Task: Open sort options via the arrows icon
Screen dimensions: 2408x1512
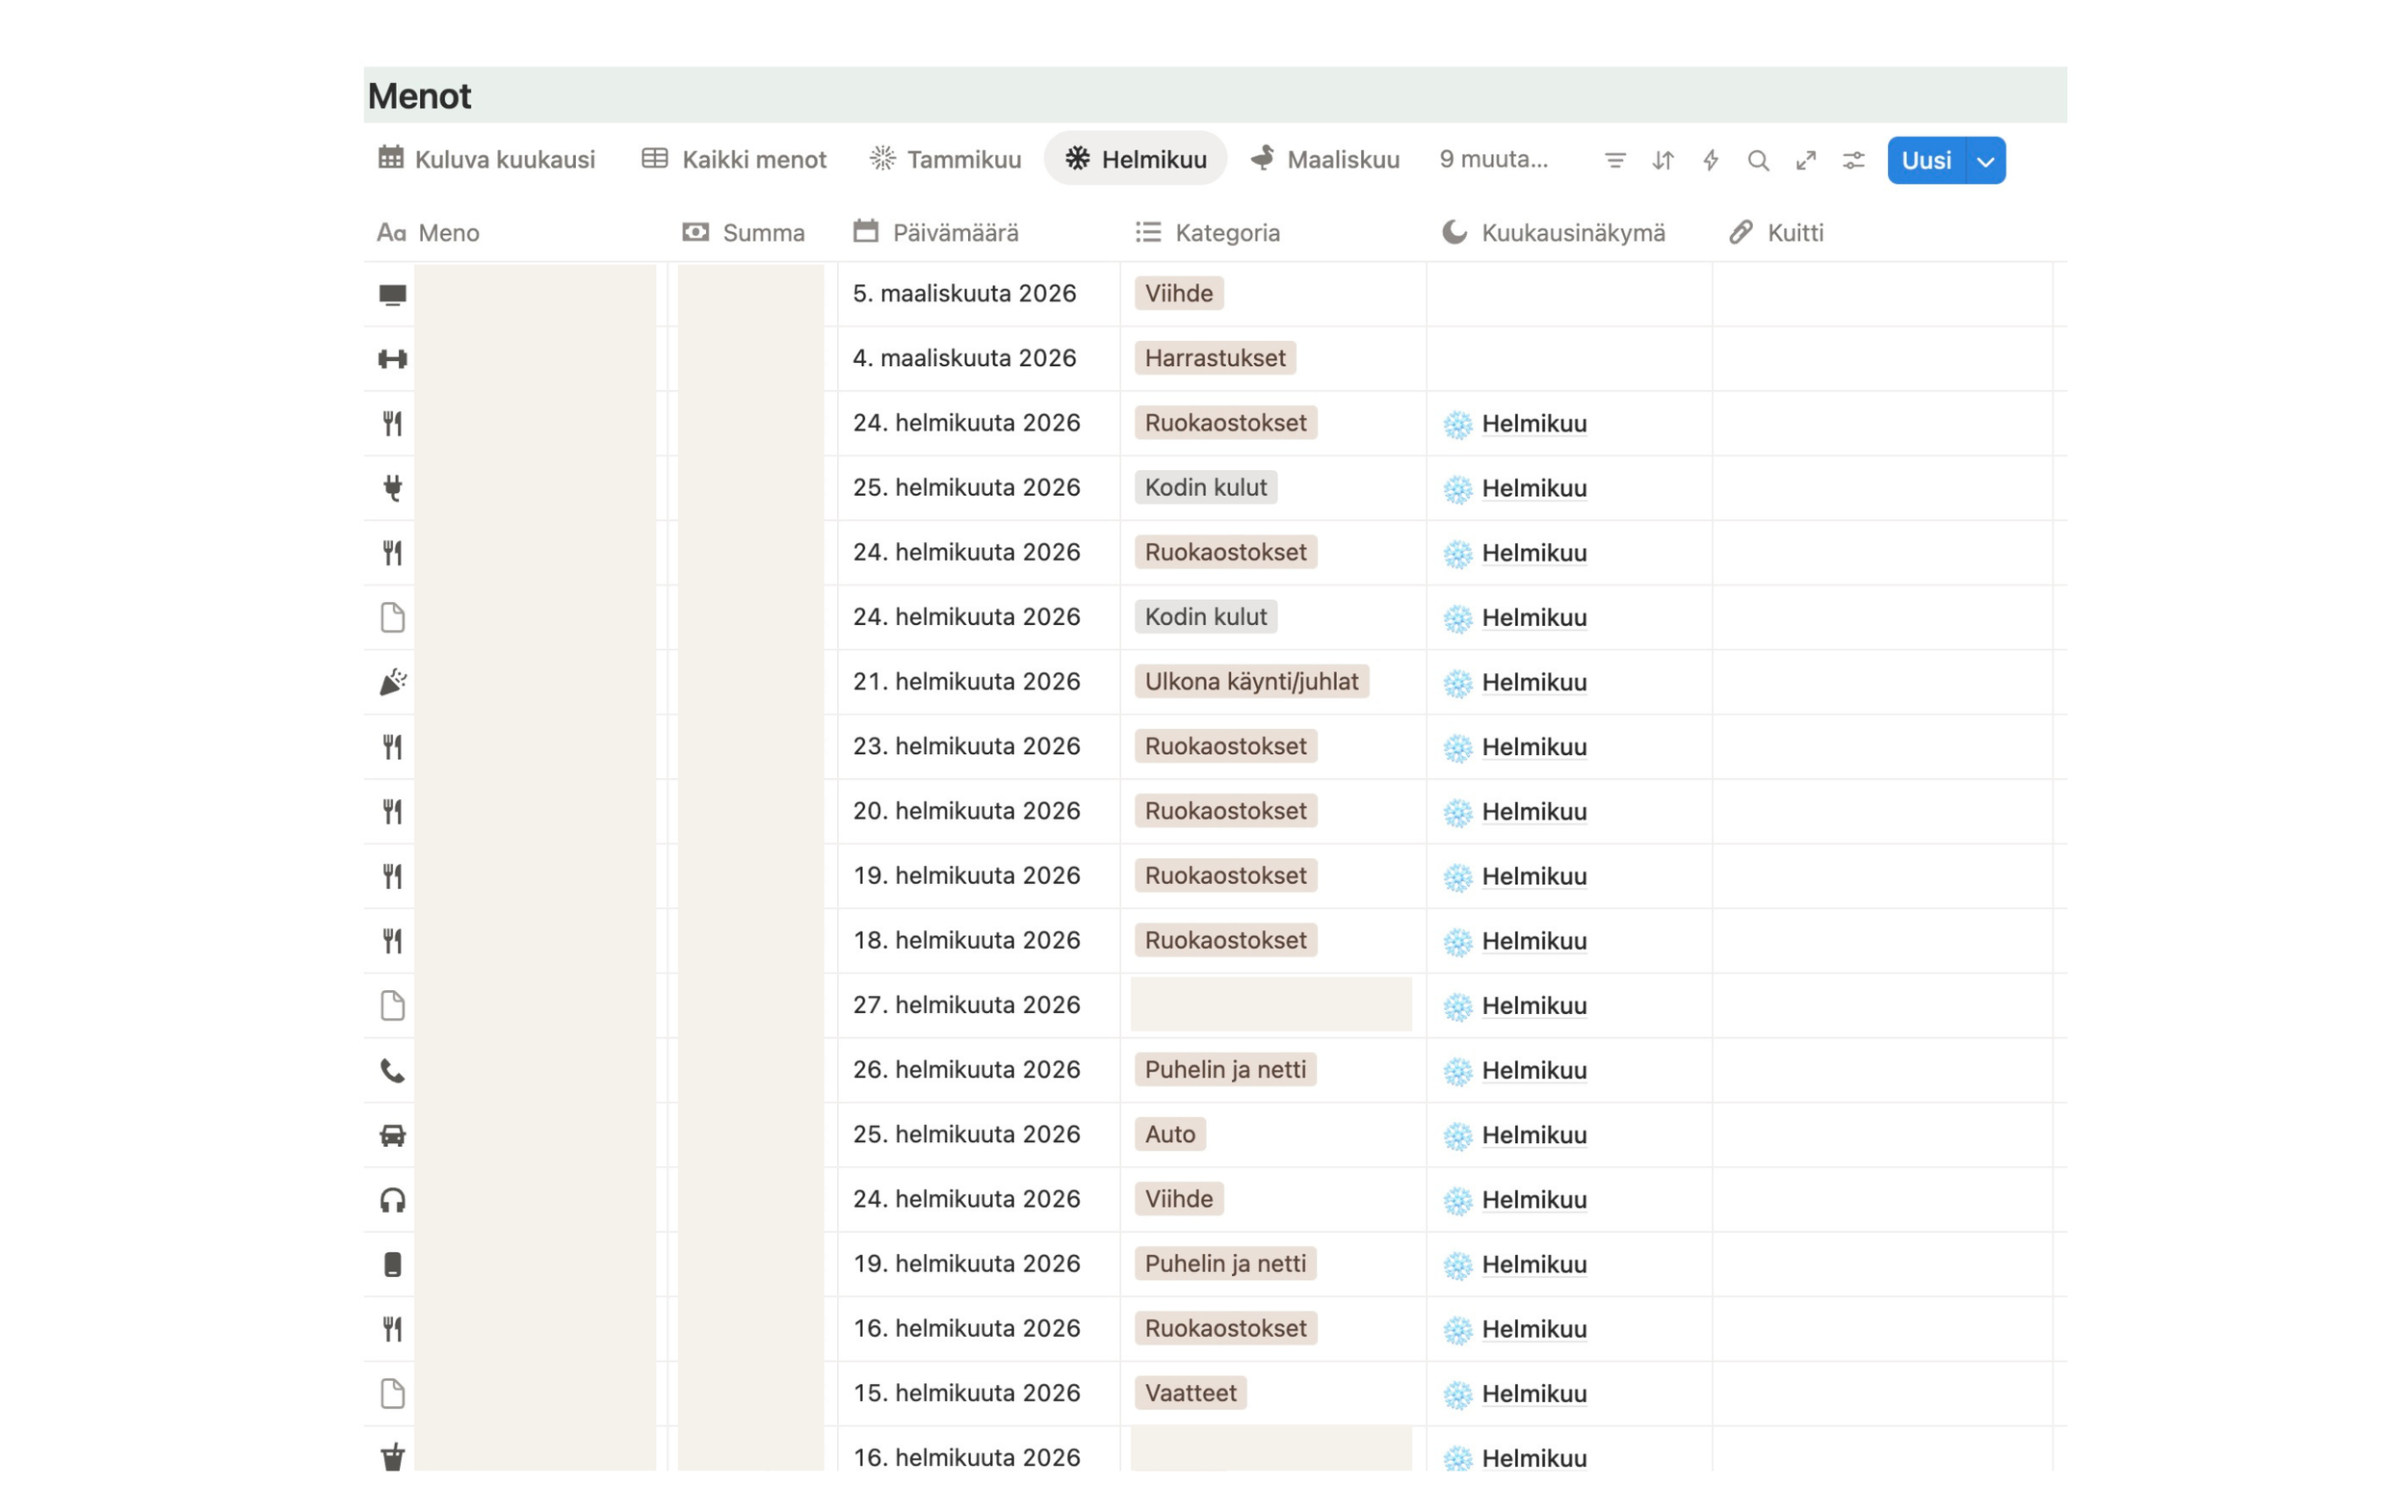Action: click(x=1663, y=160)
